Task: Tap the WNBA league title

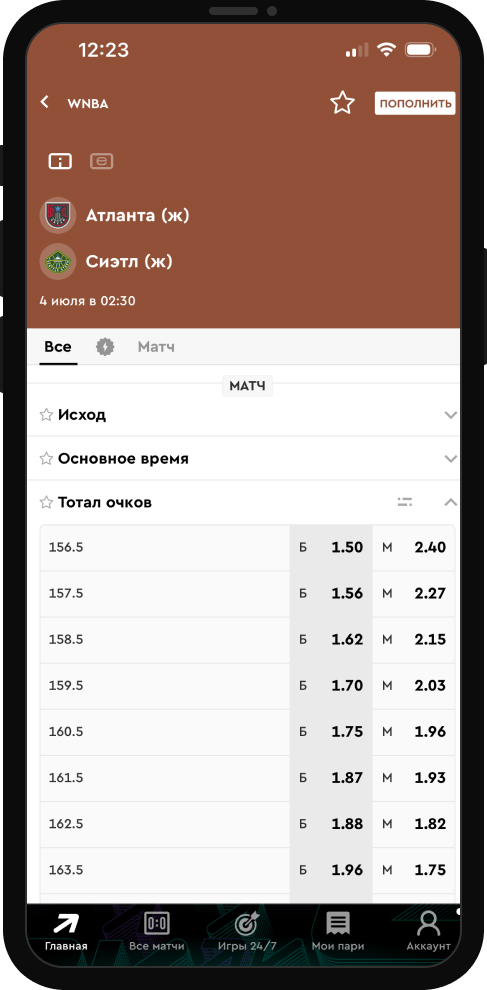Action: (x=88, y=104)
